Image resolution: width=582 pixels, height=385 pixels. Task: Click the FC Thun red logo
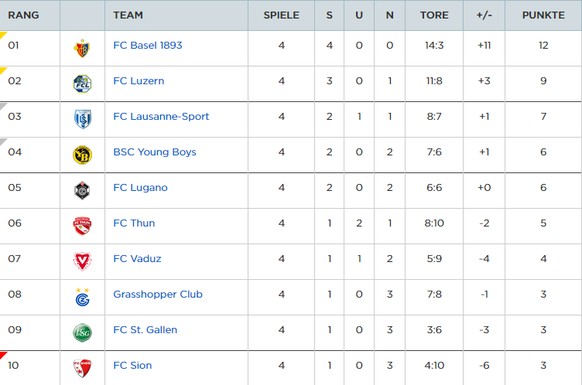82,226
